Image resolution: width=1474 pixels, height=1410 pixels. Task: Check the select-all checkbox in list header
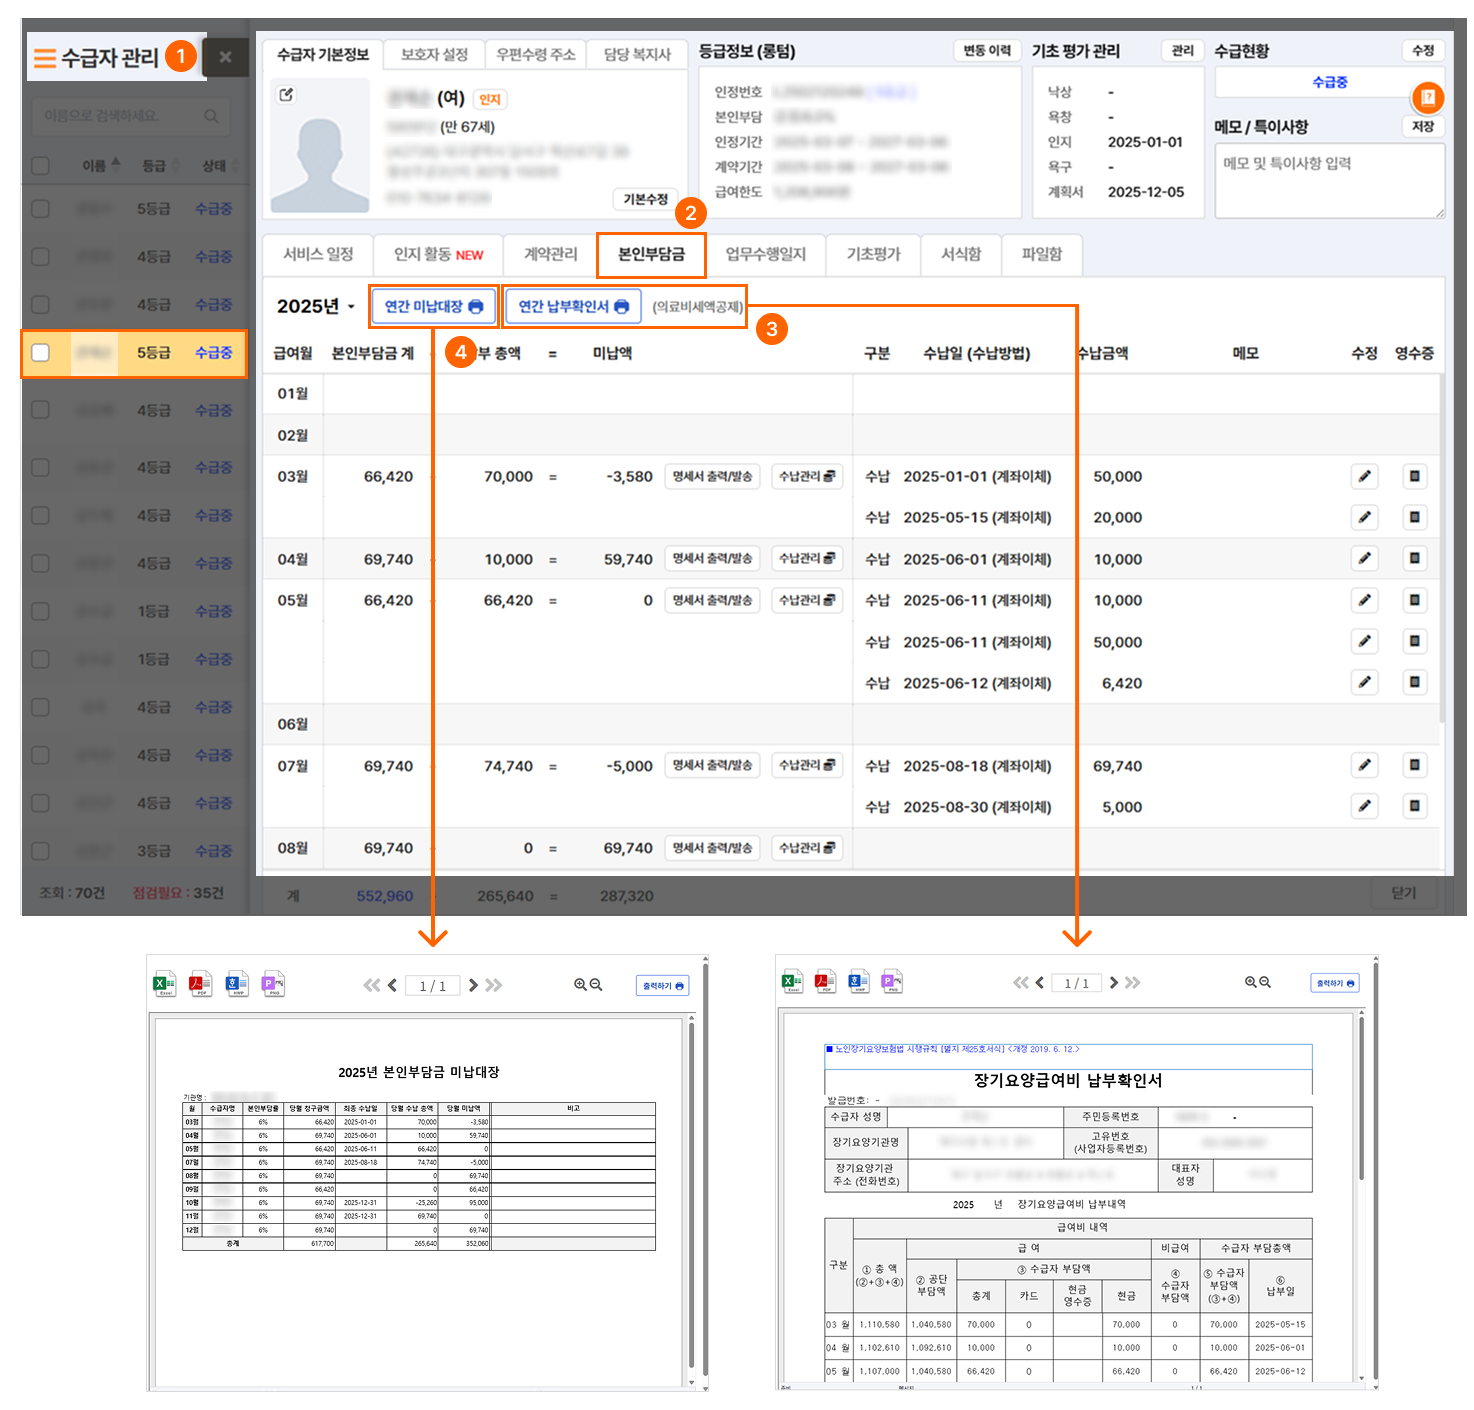pyautogui.click(x=41, y=166)
